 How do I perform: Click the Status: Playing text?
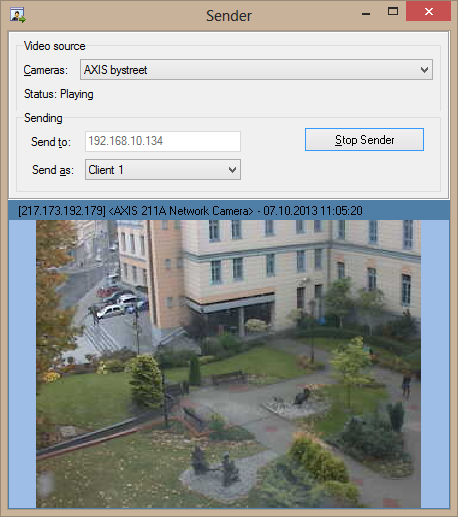[59, 94]
